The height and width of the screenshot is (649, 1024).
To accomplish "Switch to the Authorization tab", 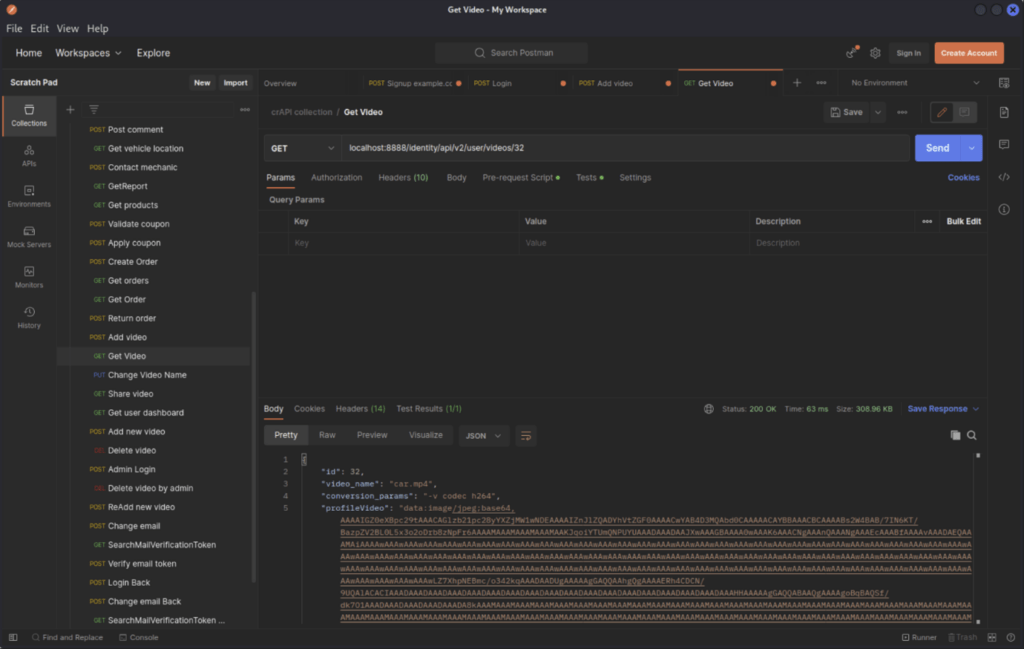I will click(x=336, y=177).
